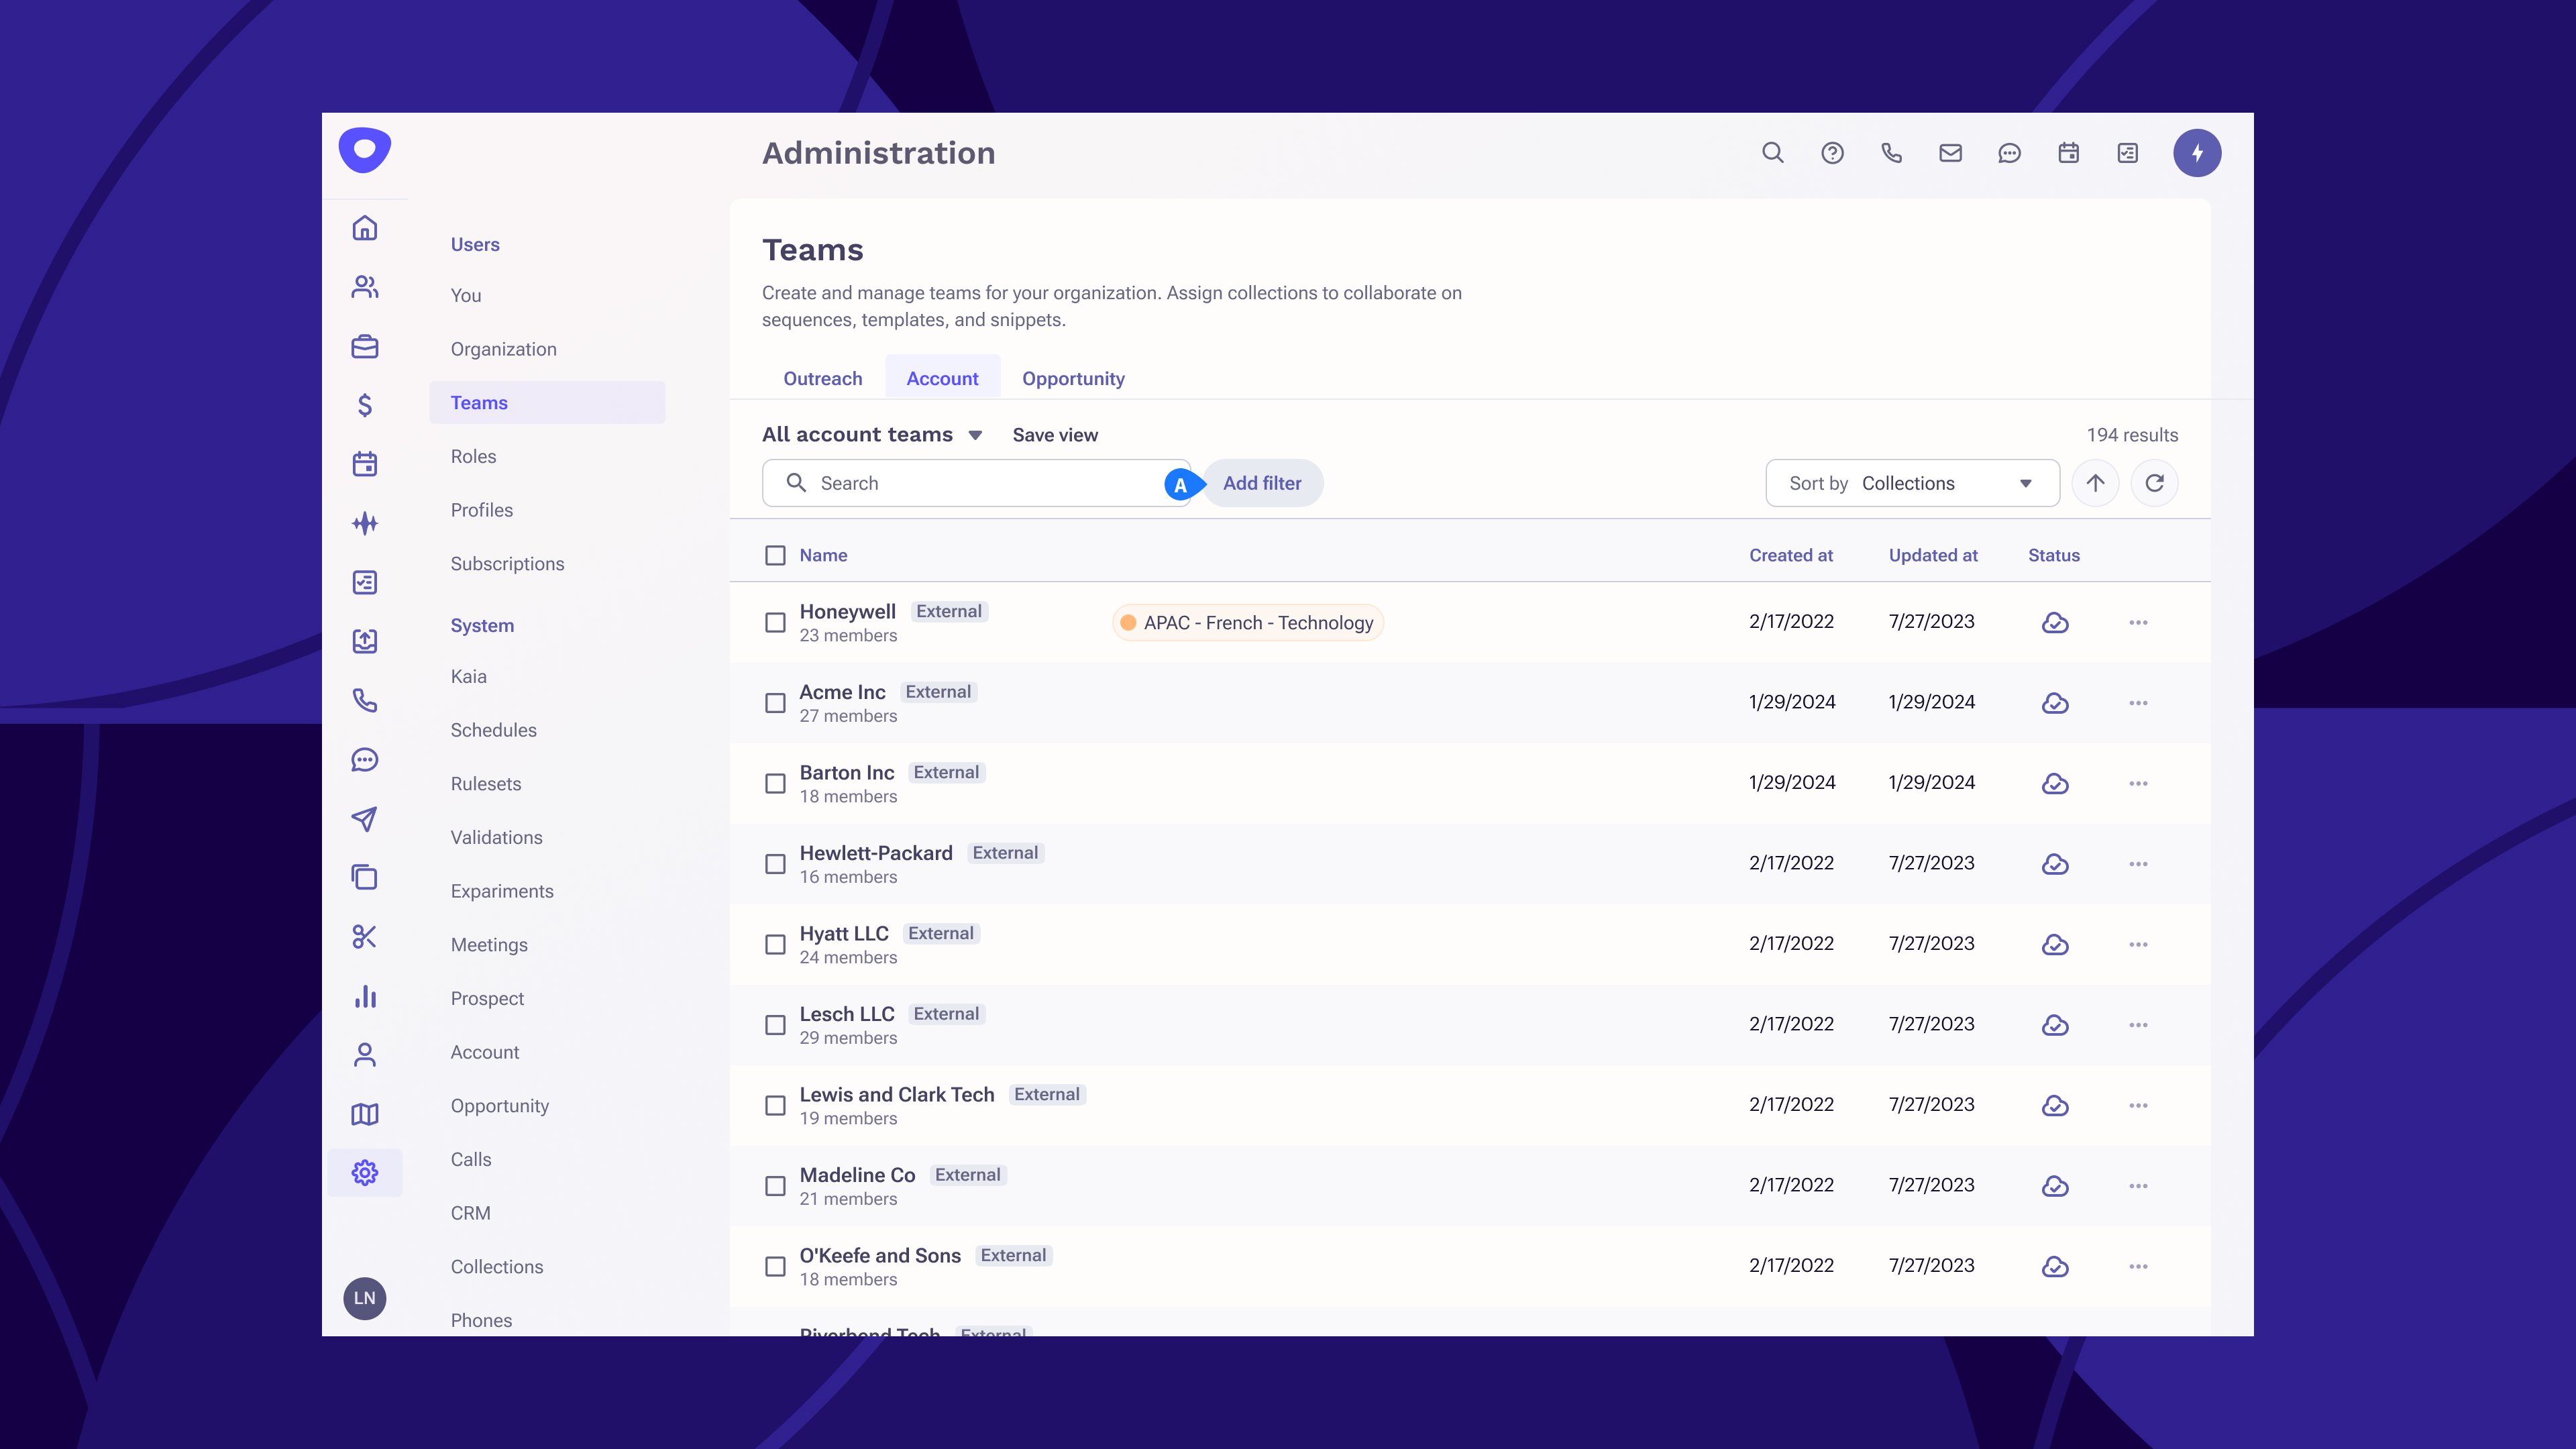The image size is (2576, 1449).
Task: Check the Hewlett-Packard row checkbox
Action: [775, 864]
